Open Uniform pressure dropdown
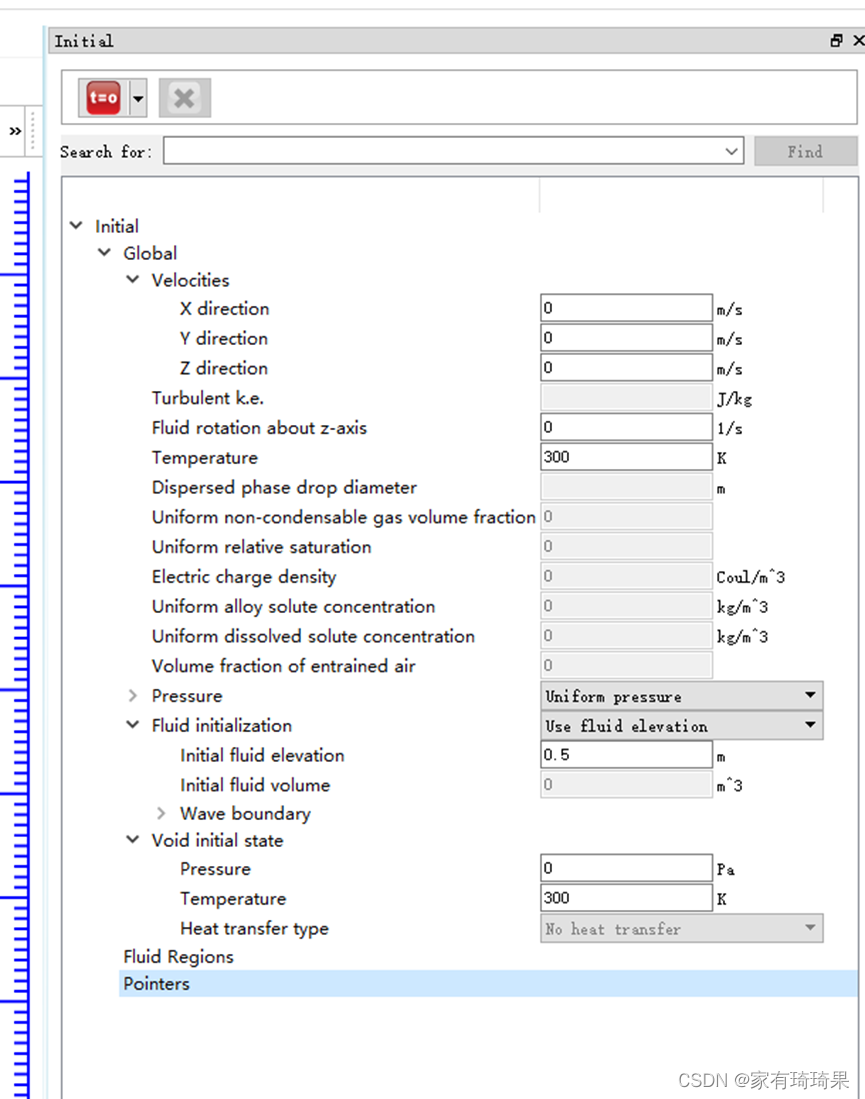 point(681,696)
